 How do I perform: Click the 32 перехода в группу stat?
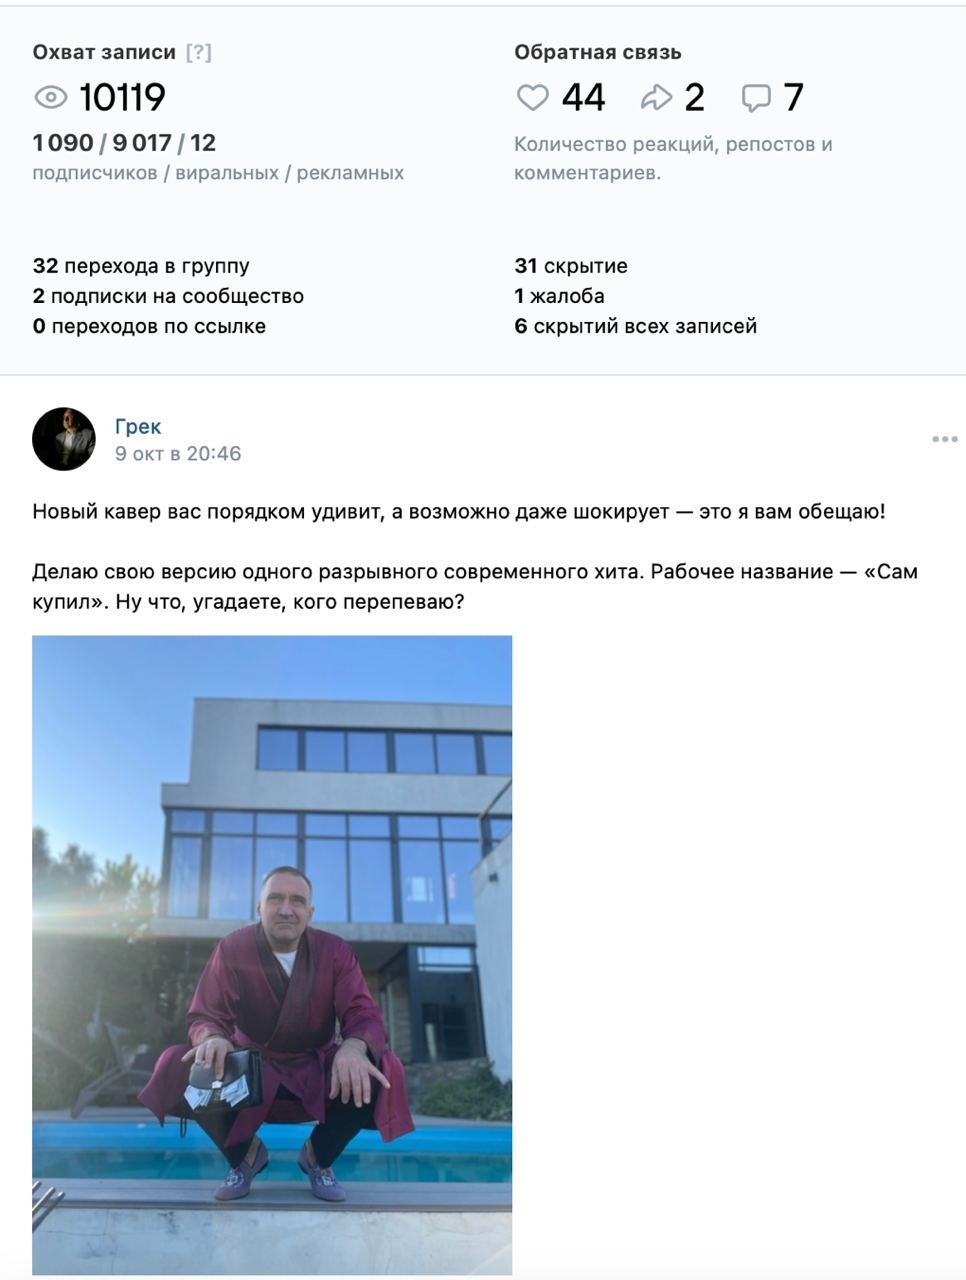pyautogui.click(x=141, y=266)
